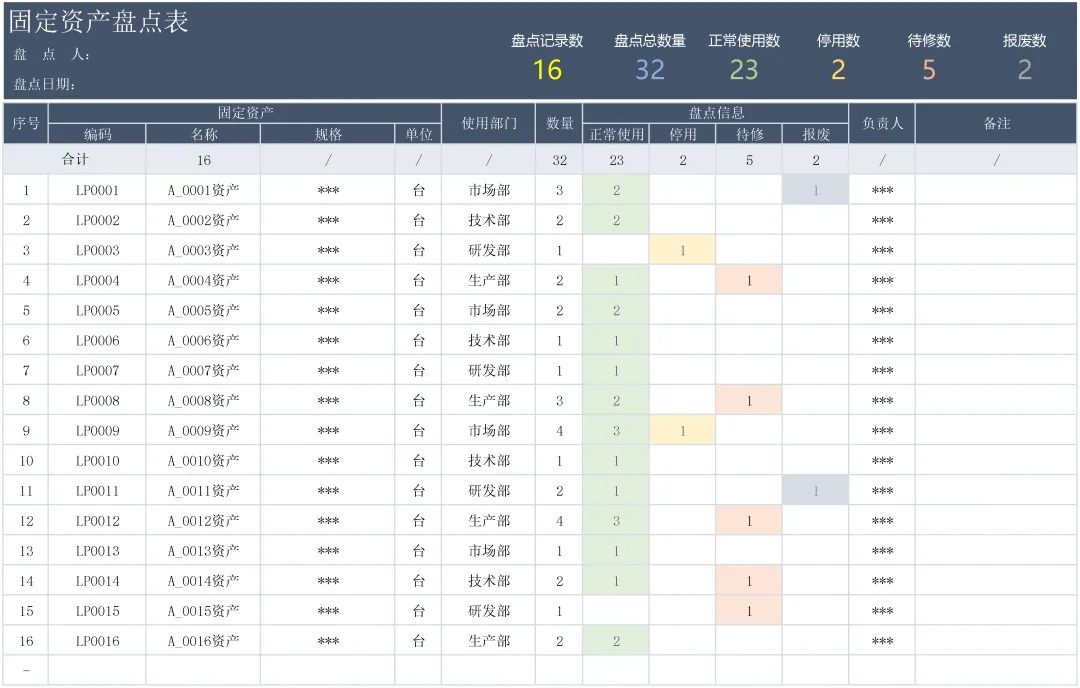Viewport: 1080px width, 688px height.
Task: Select cell LP0008
Action: tap(97, 401)
